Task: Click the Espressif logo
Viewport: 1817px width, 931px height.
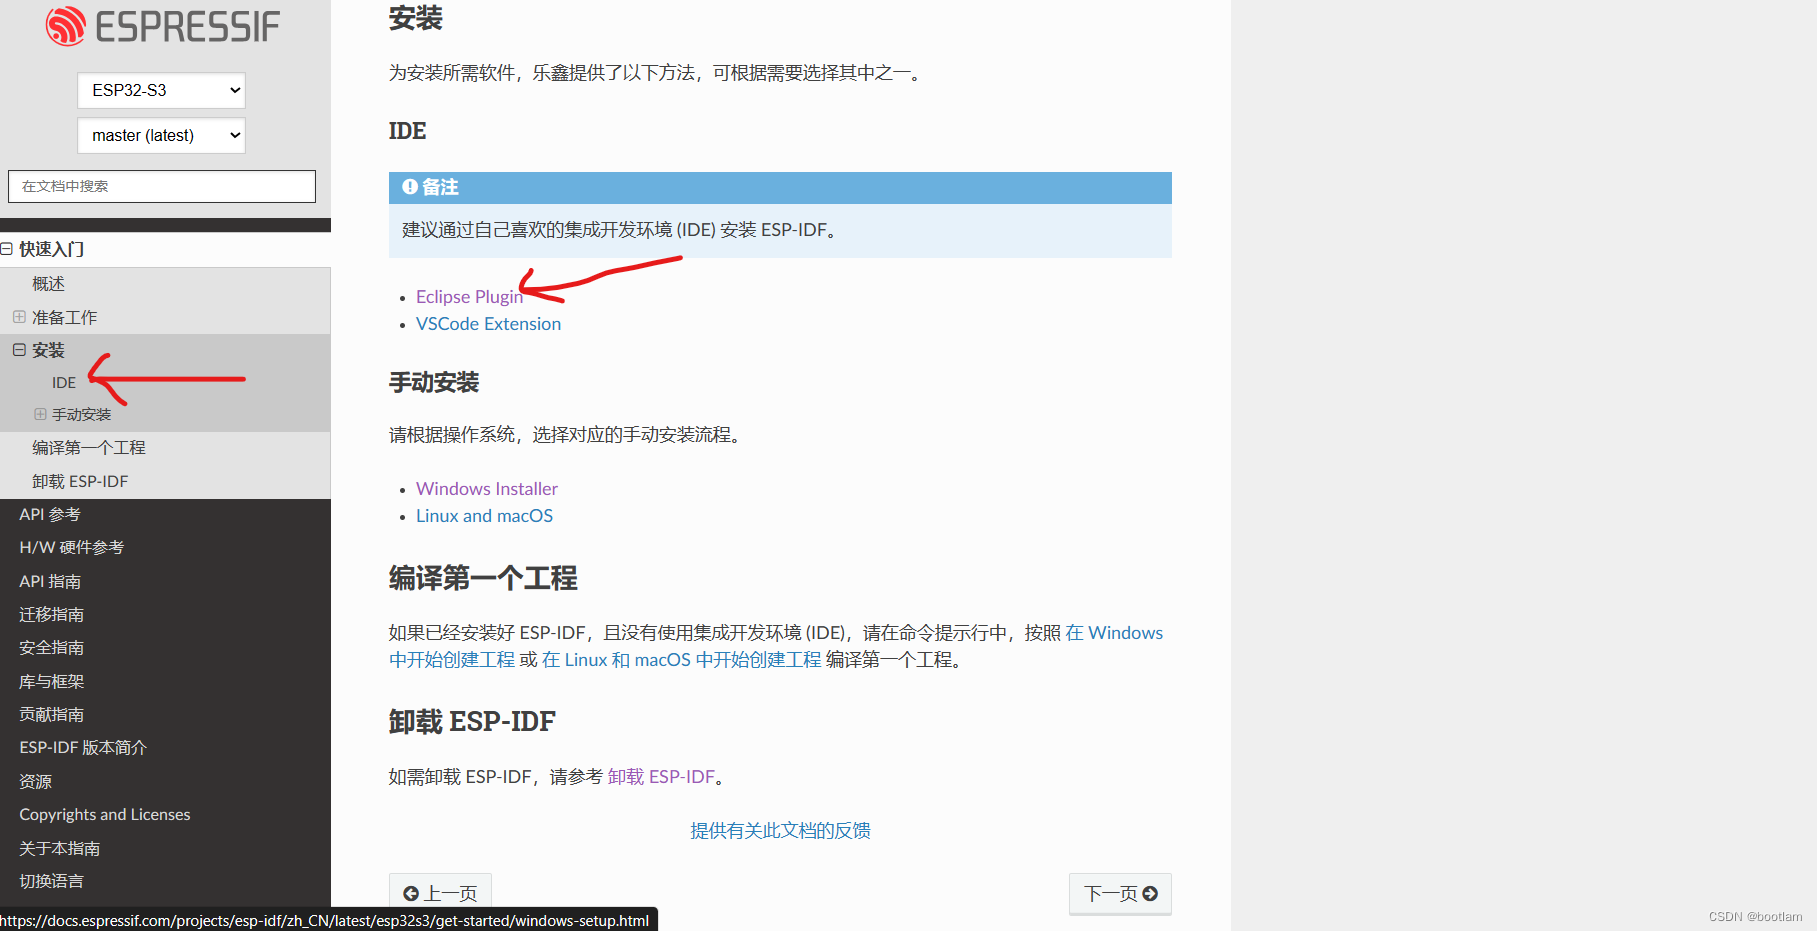Action: click(163, 26)
